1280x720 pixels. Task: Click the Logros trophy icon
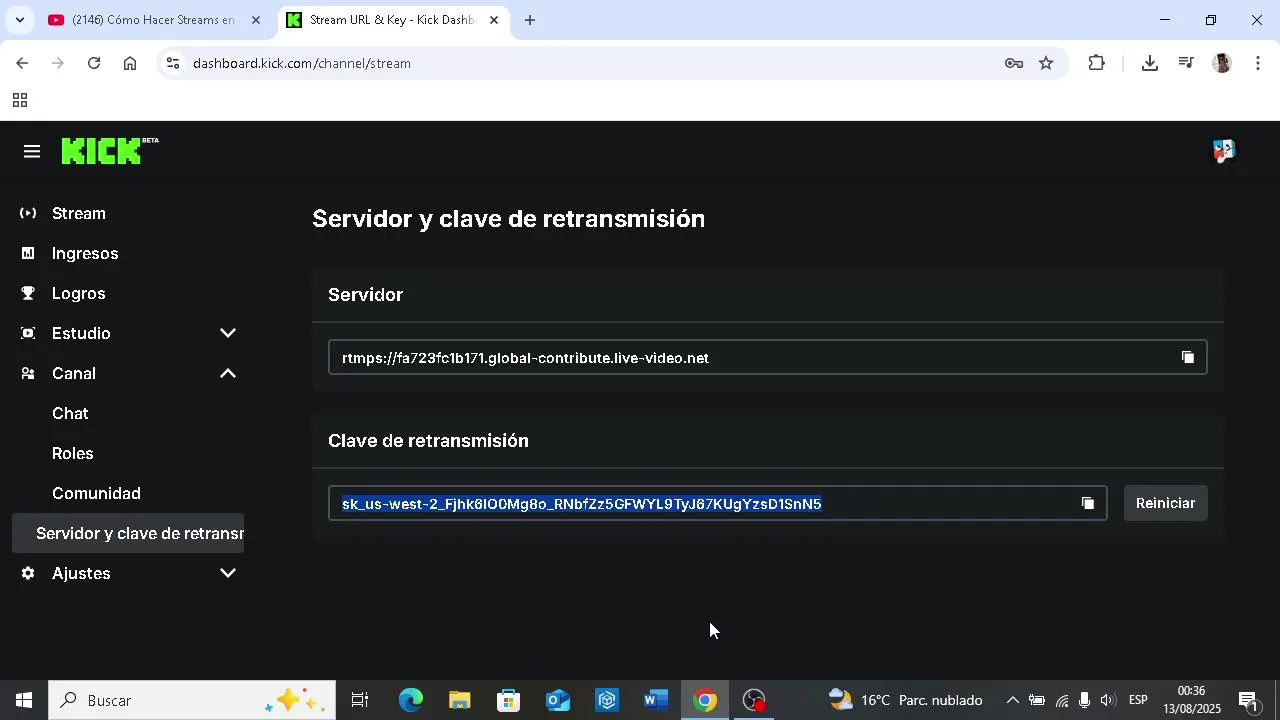[x=28, y=293]
